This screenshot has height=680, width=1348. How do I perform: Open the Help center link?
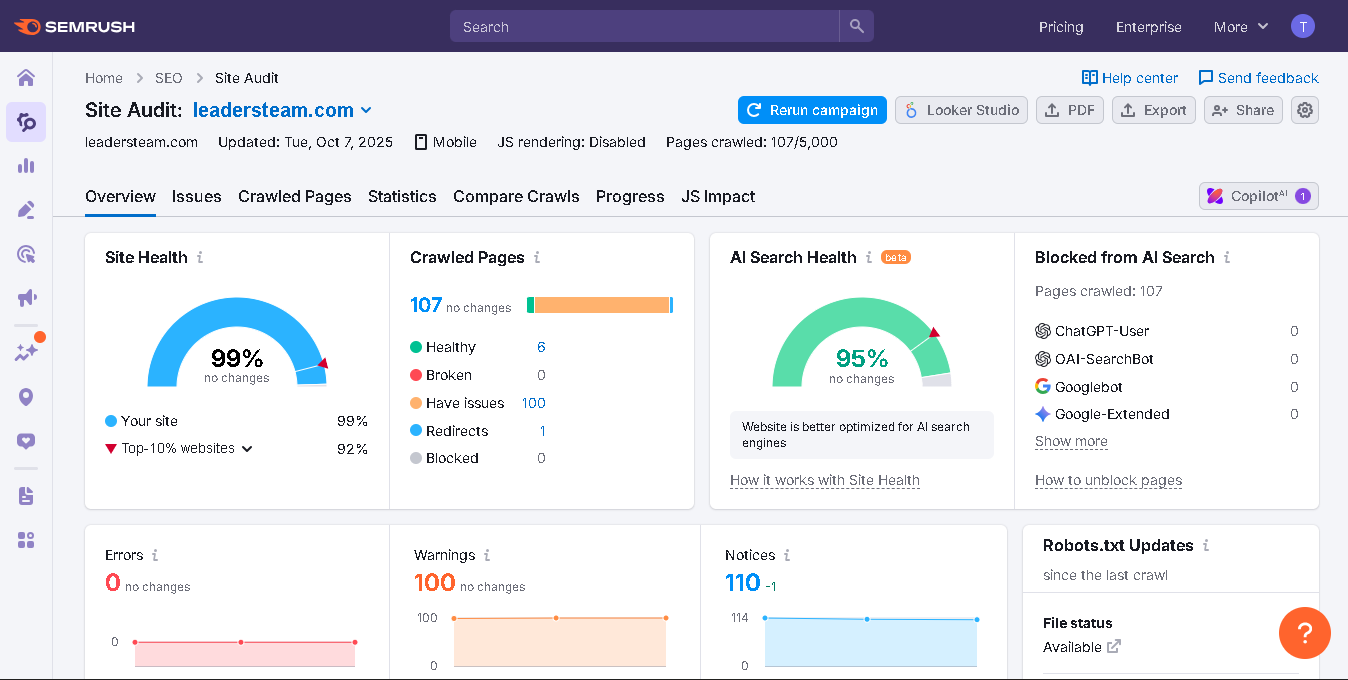point(1130,78)
